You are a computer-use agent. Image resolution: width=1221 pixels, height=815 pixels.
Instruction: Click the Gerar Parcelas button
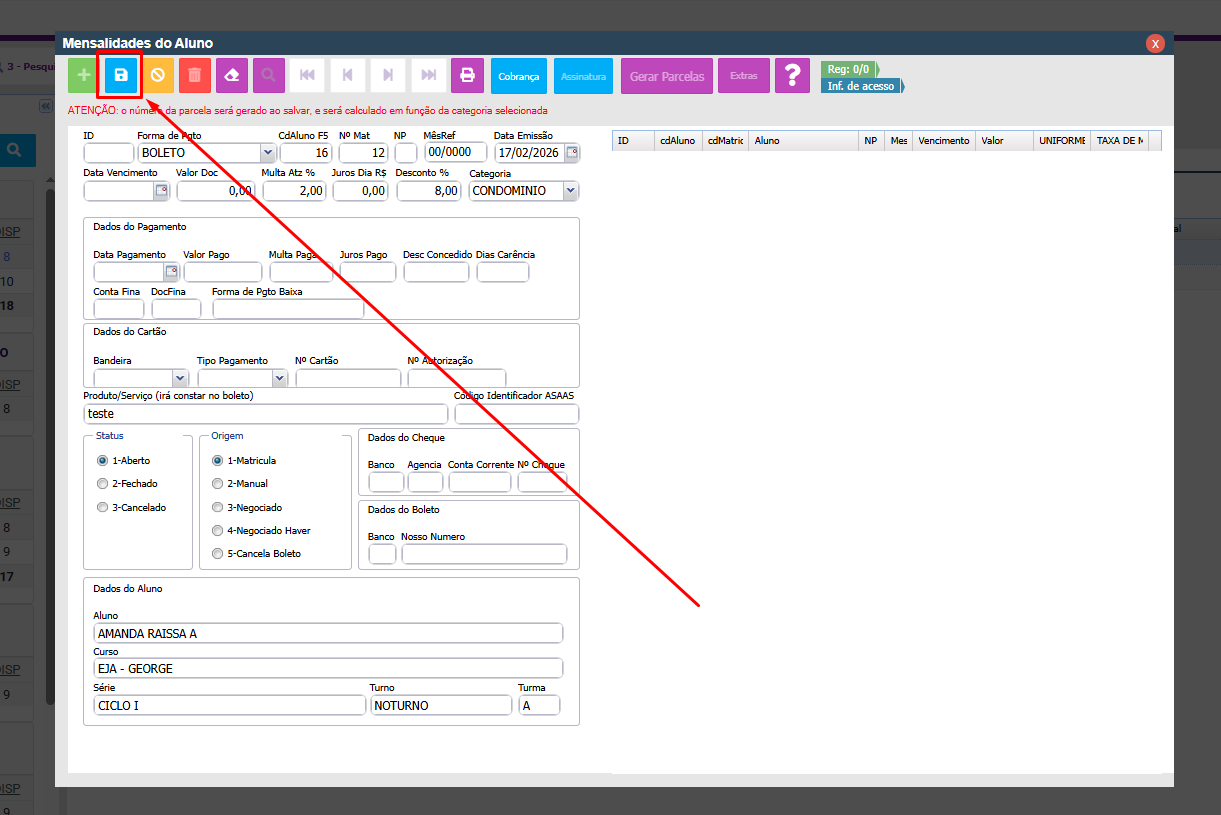667,77
